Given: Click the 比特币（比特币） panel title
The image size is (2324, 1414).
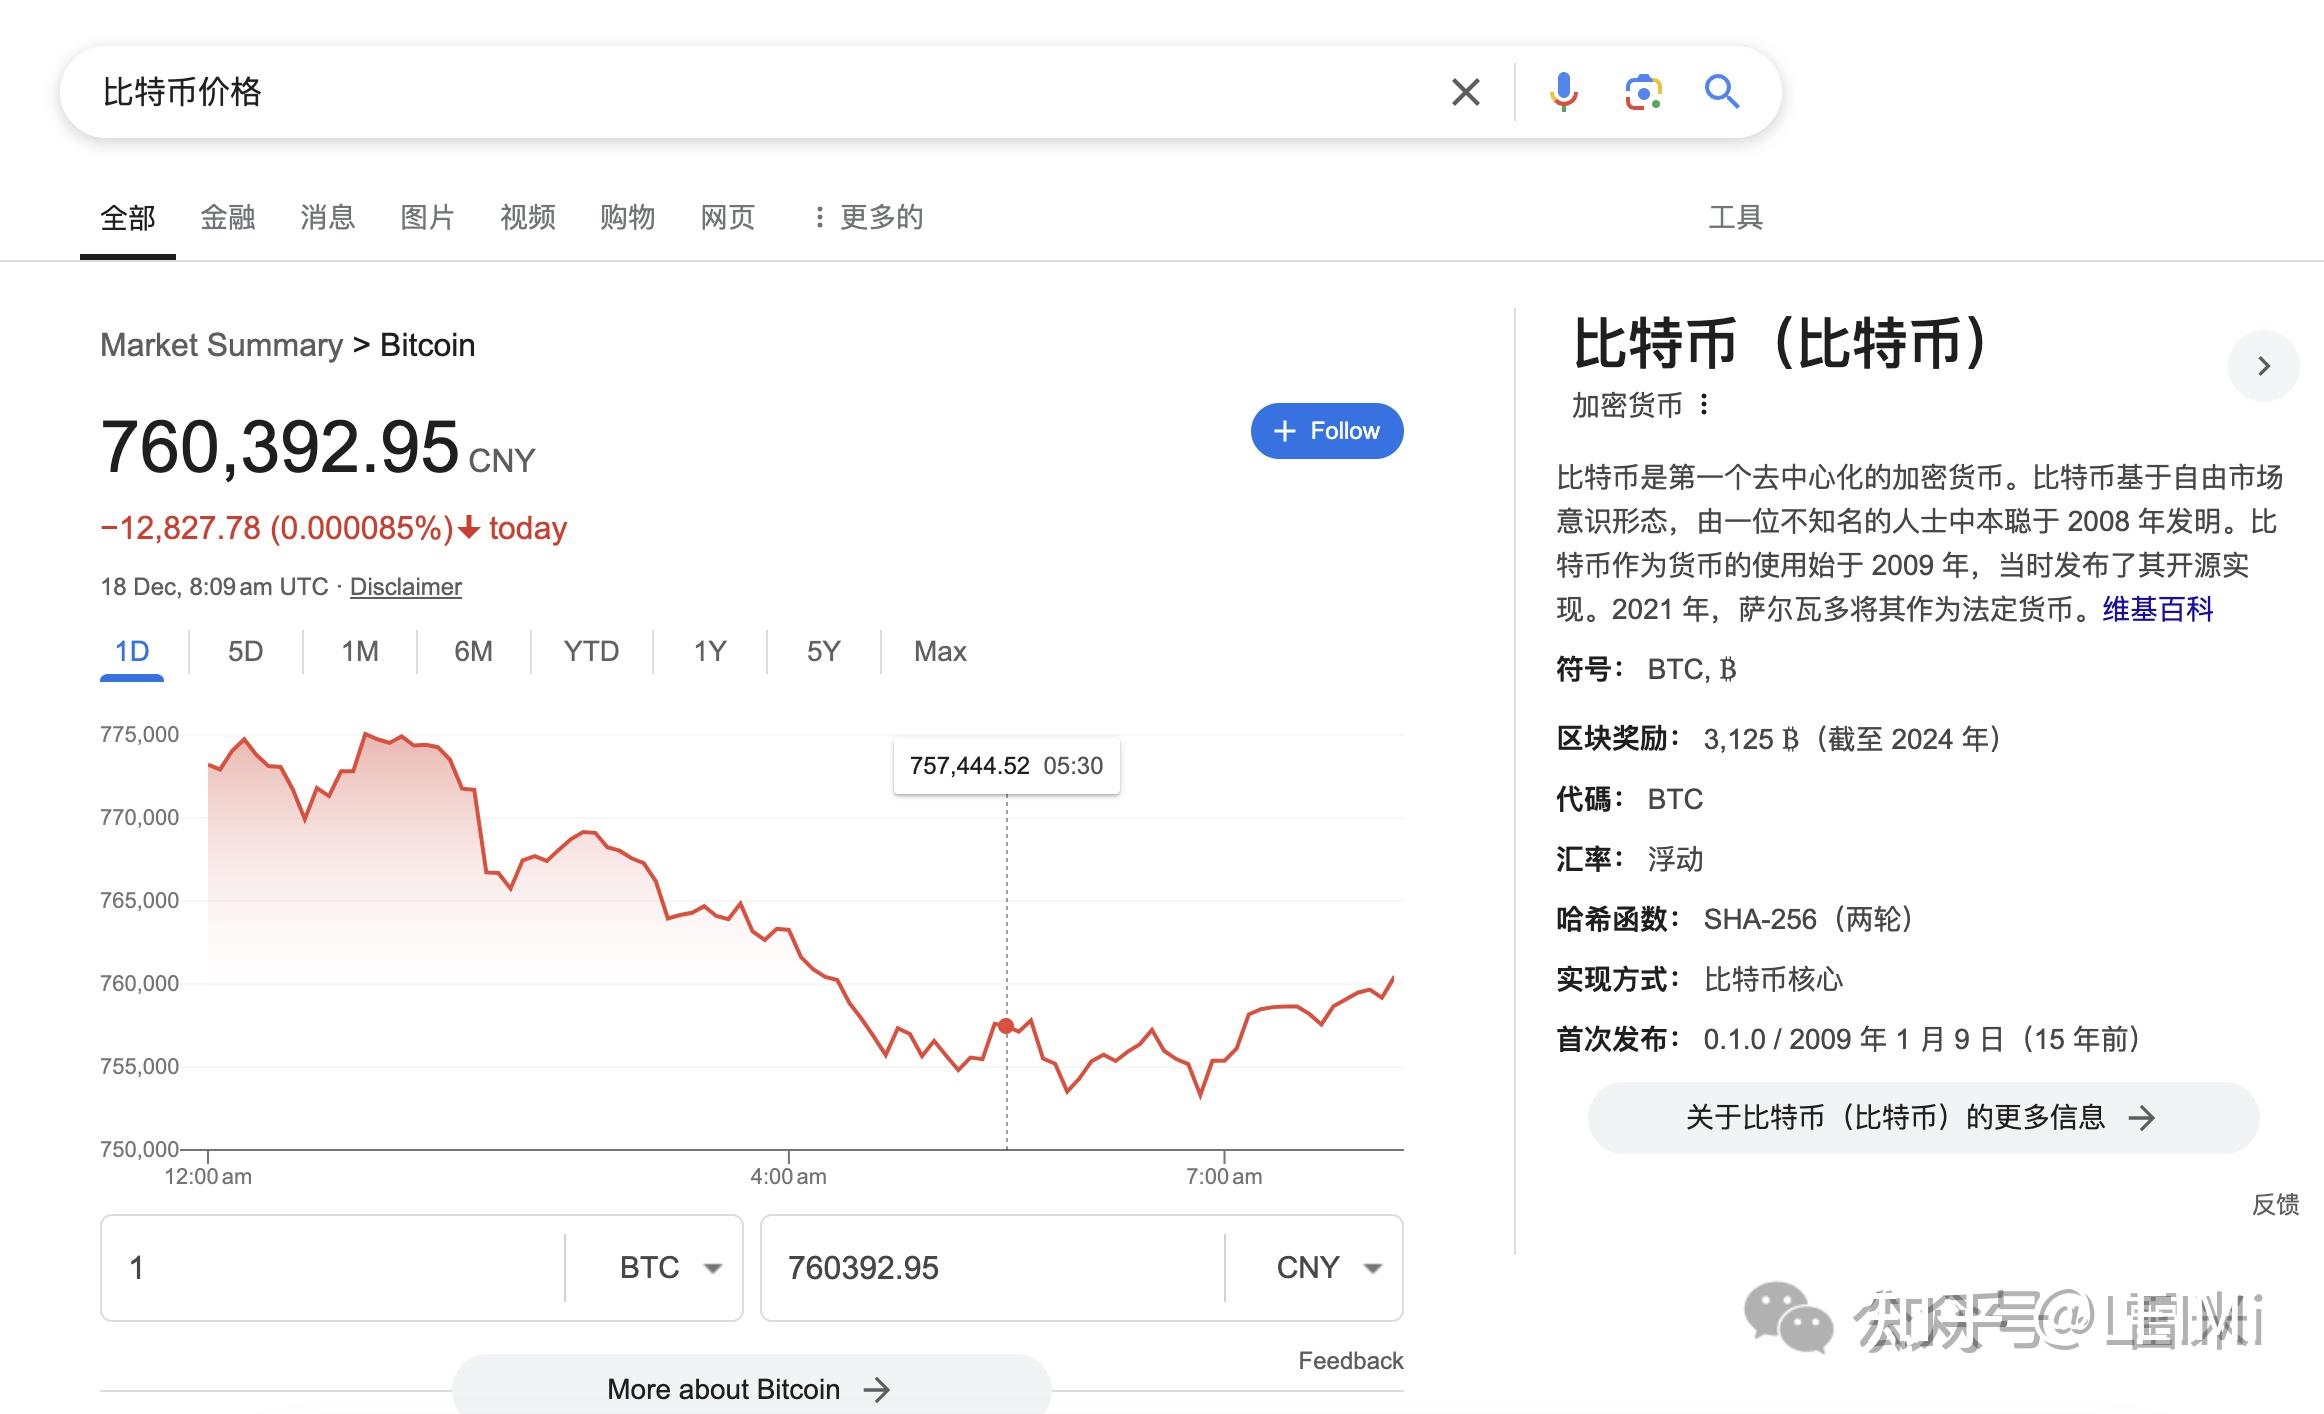Looking at the screenshot, I should [x=1780, y=344].
